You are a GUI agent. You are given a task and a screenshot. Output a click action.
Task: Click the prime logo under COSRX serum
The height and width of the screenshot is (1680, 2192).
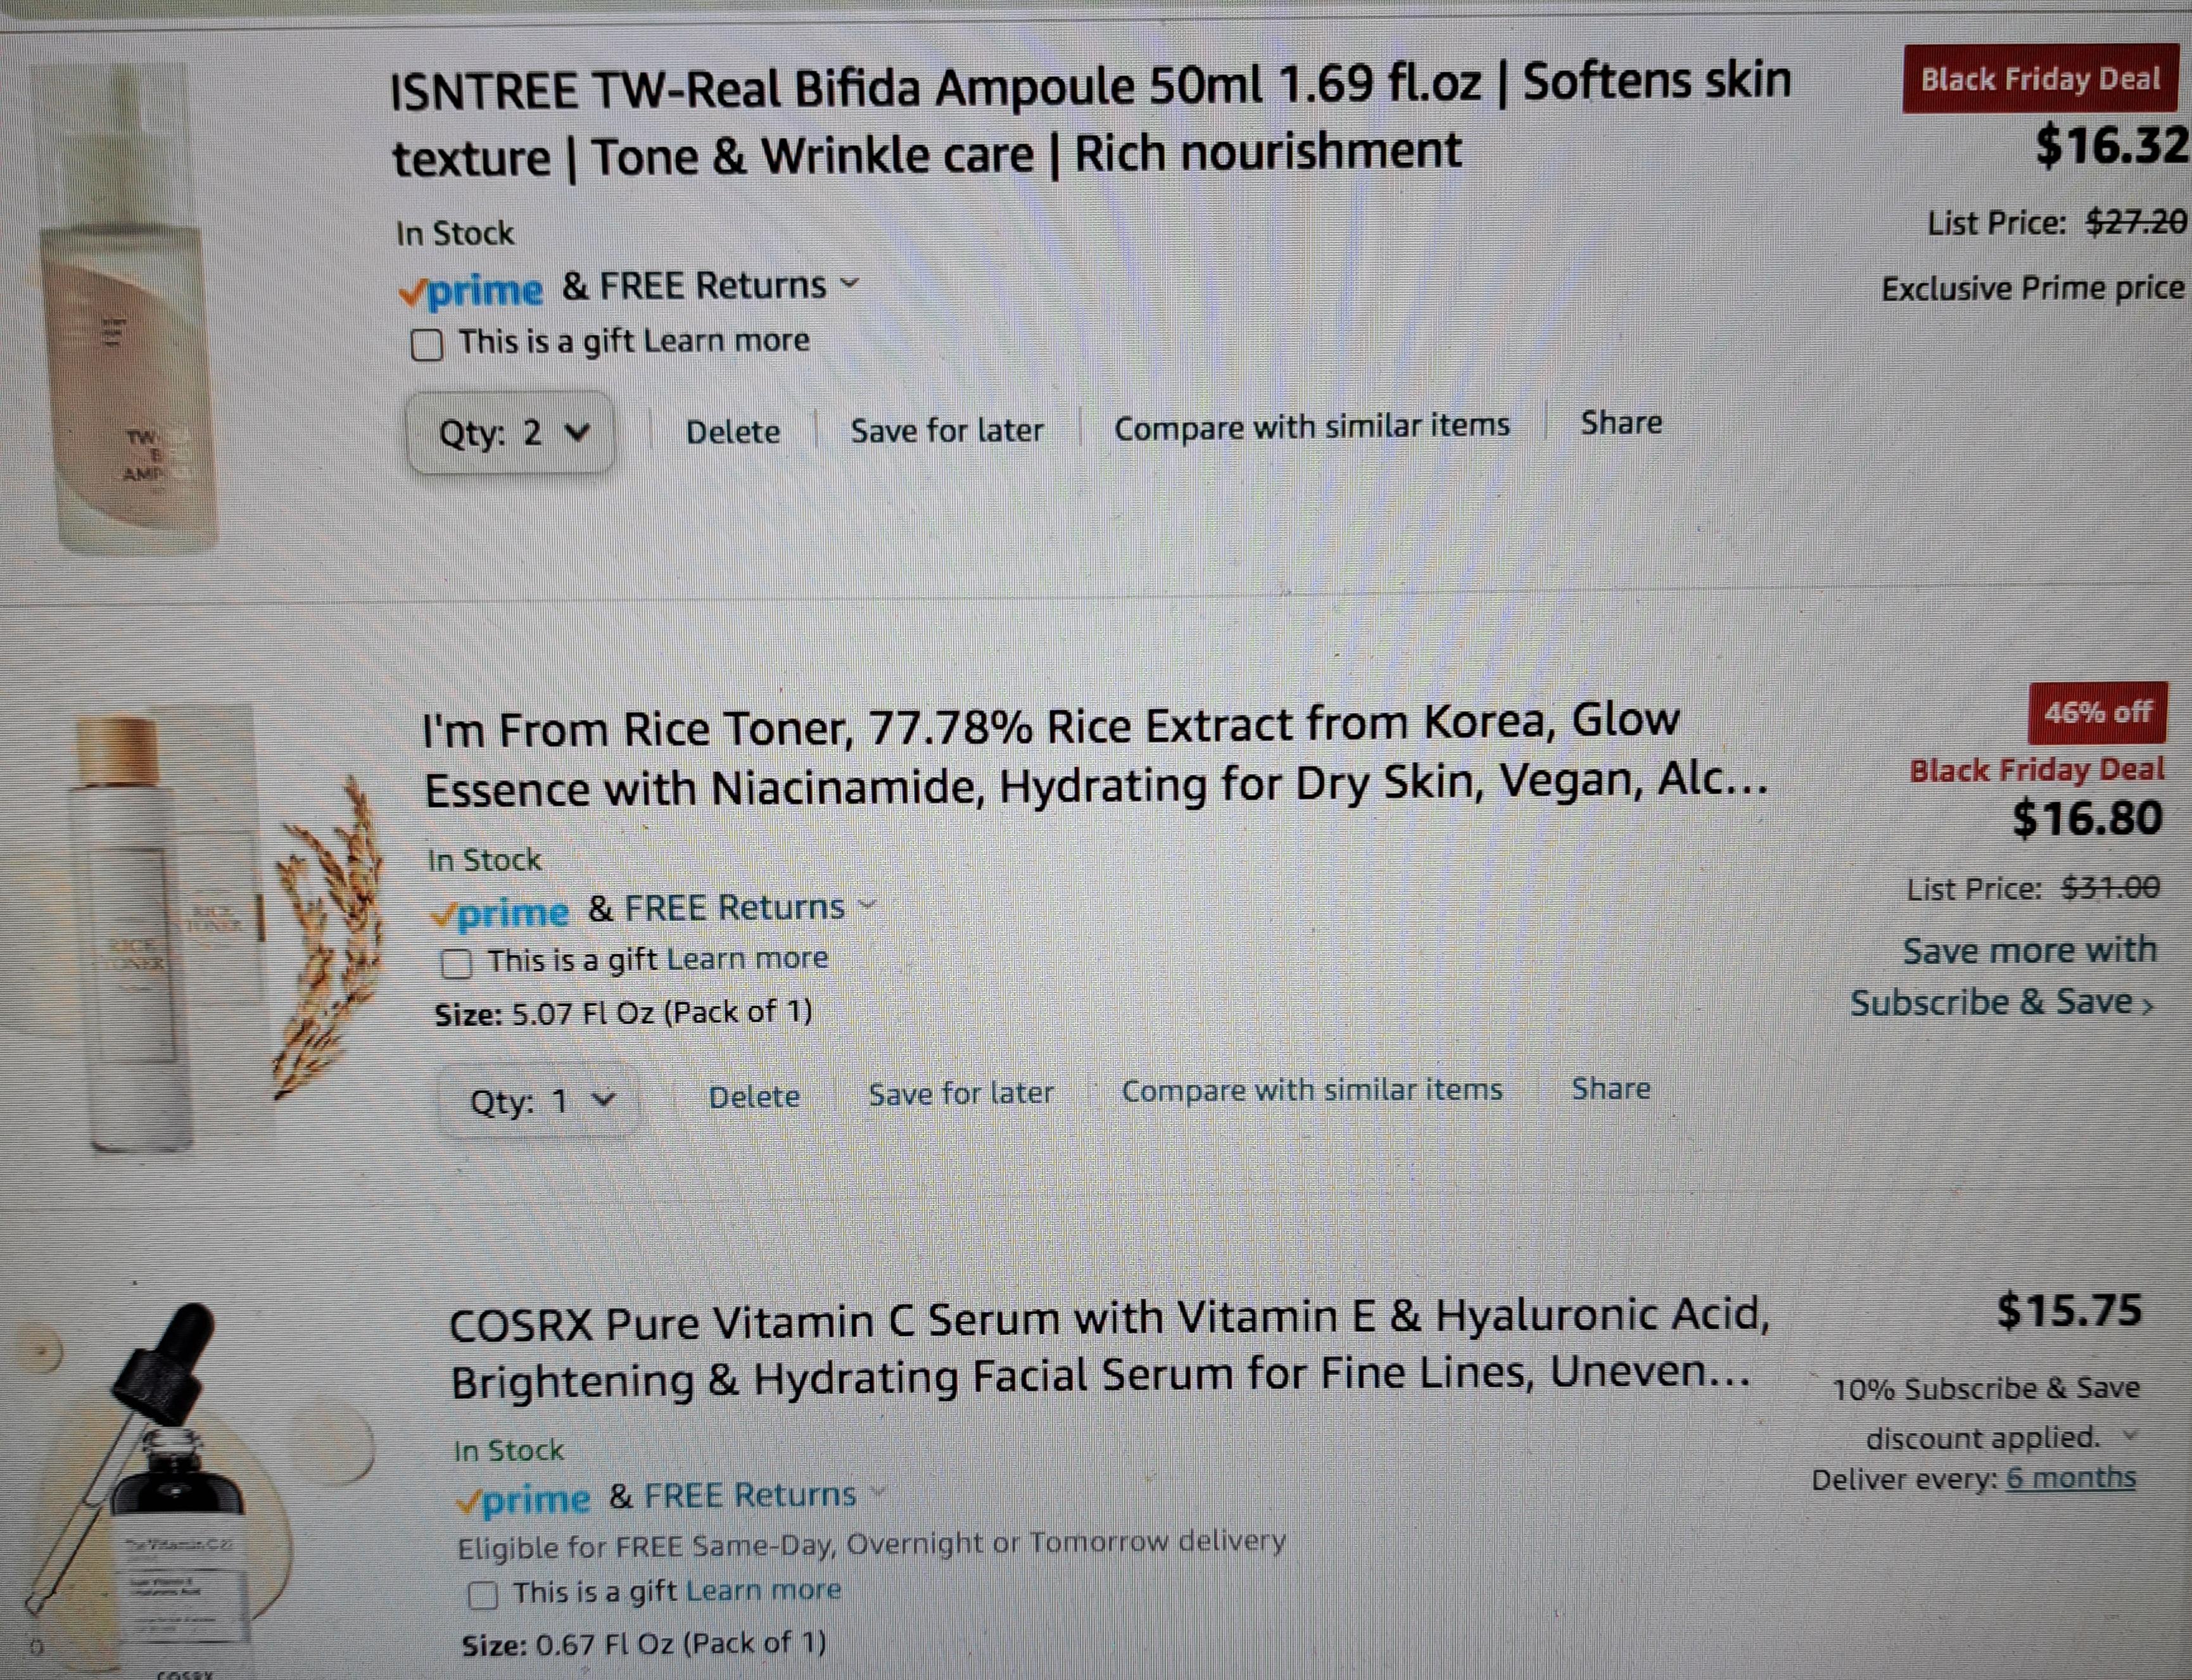(x=523, y=1499)
